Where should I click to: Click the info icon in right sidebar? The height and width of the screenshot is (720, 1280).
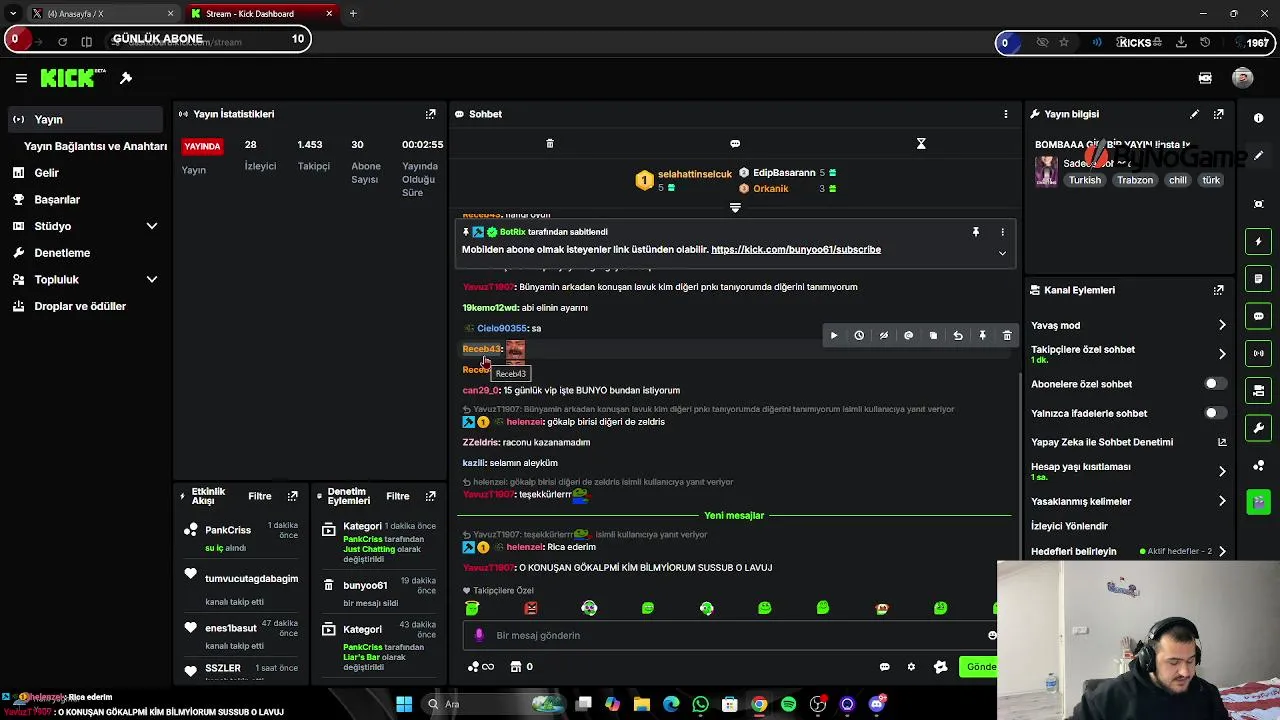tap(1258, 118)
